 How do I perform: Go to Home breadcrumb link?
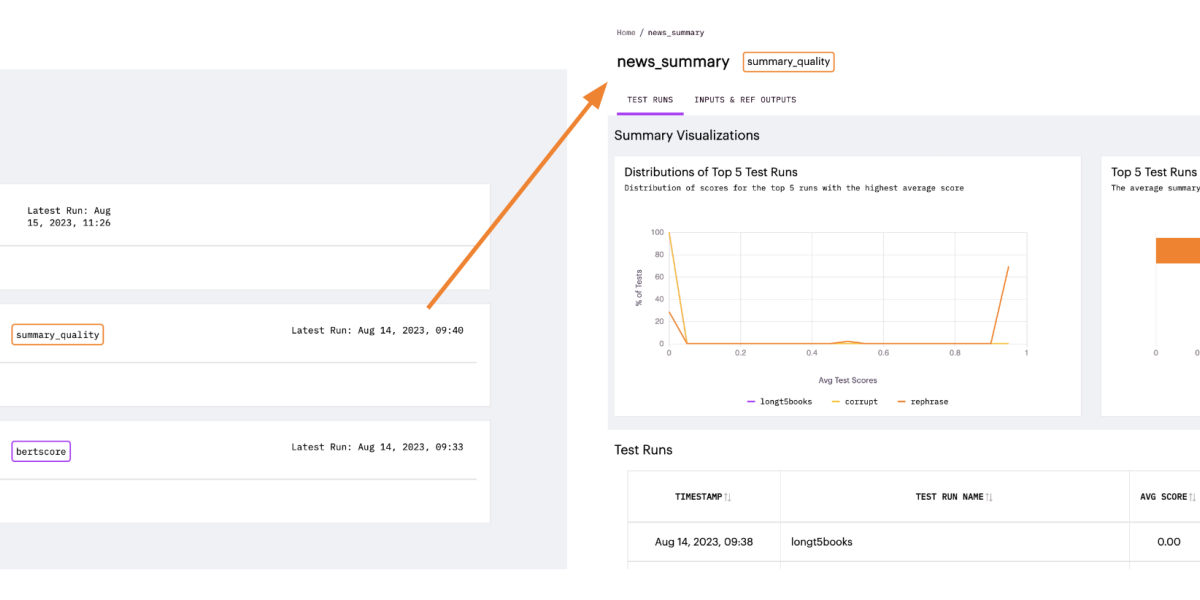point(626,33)
